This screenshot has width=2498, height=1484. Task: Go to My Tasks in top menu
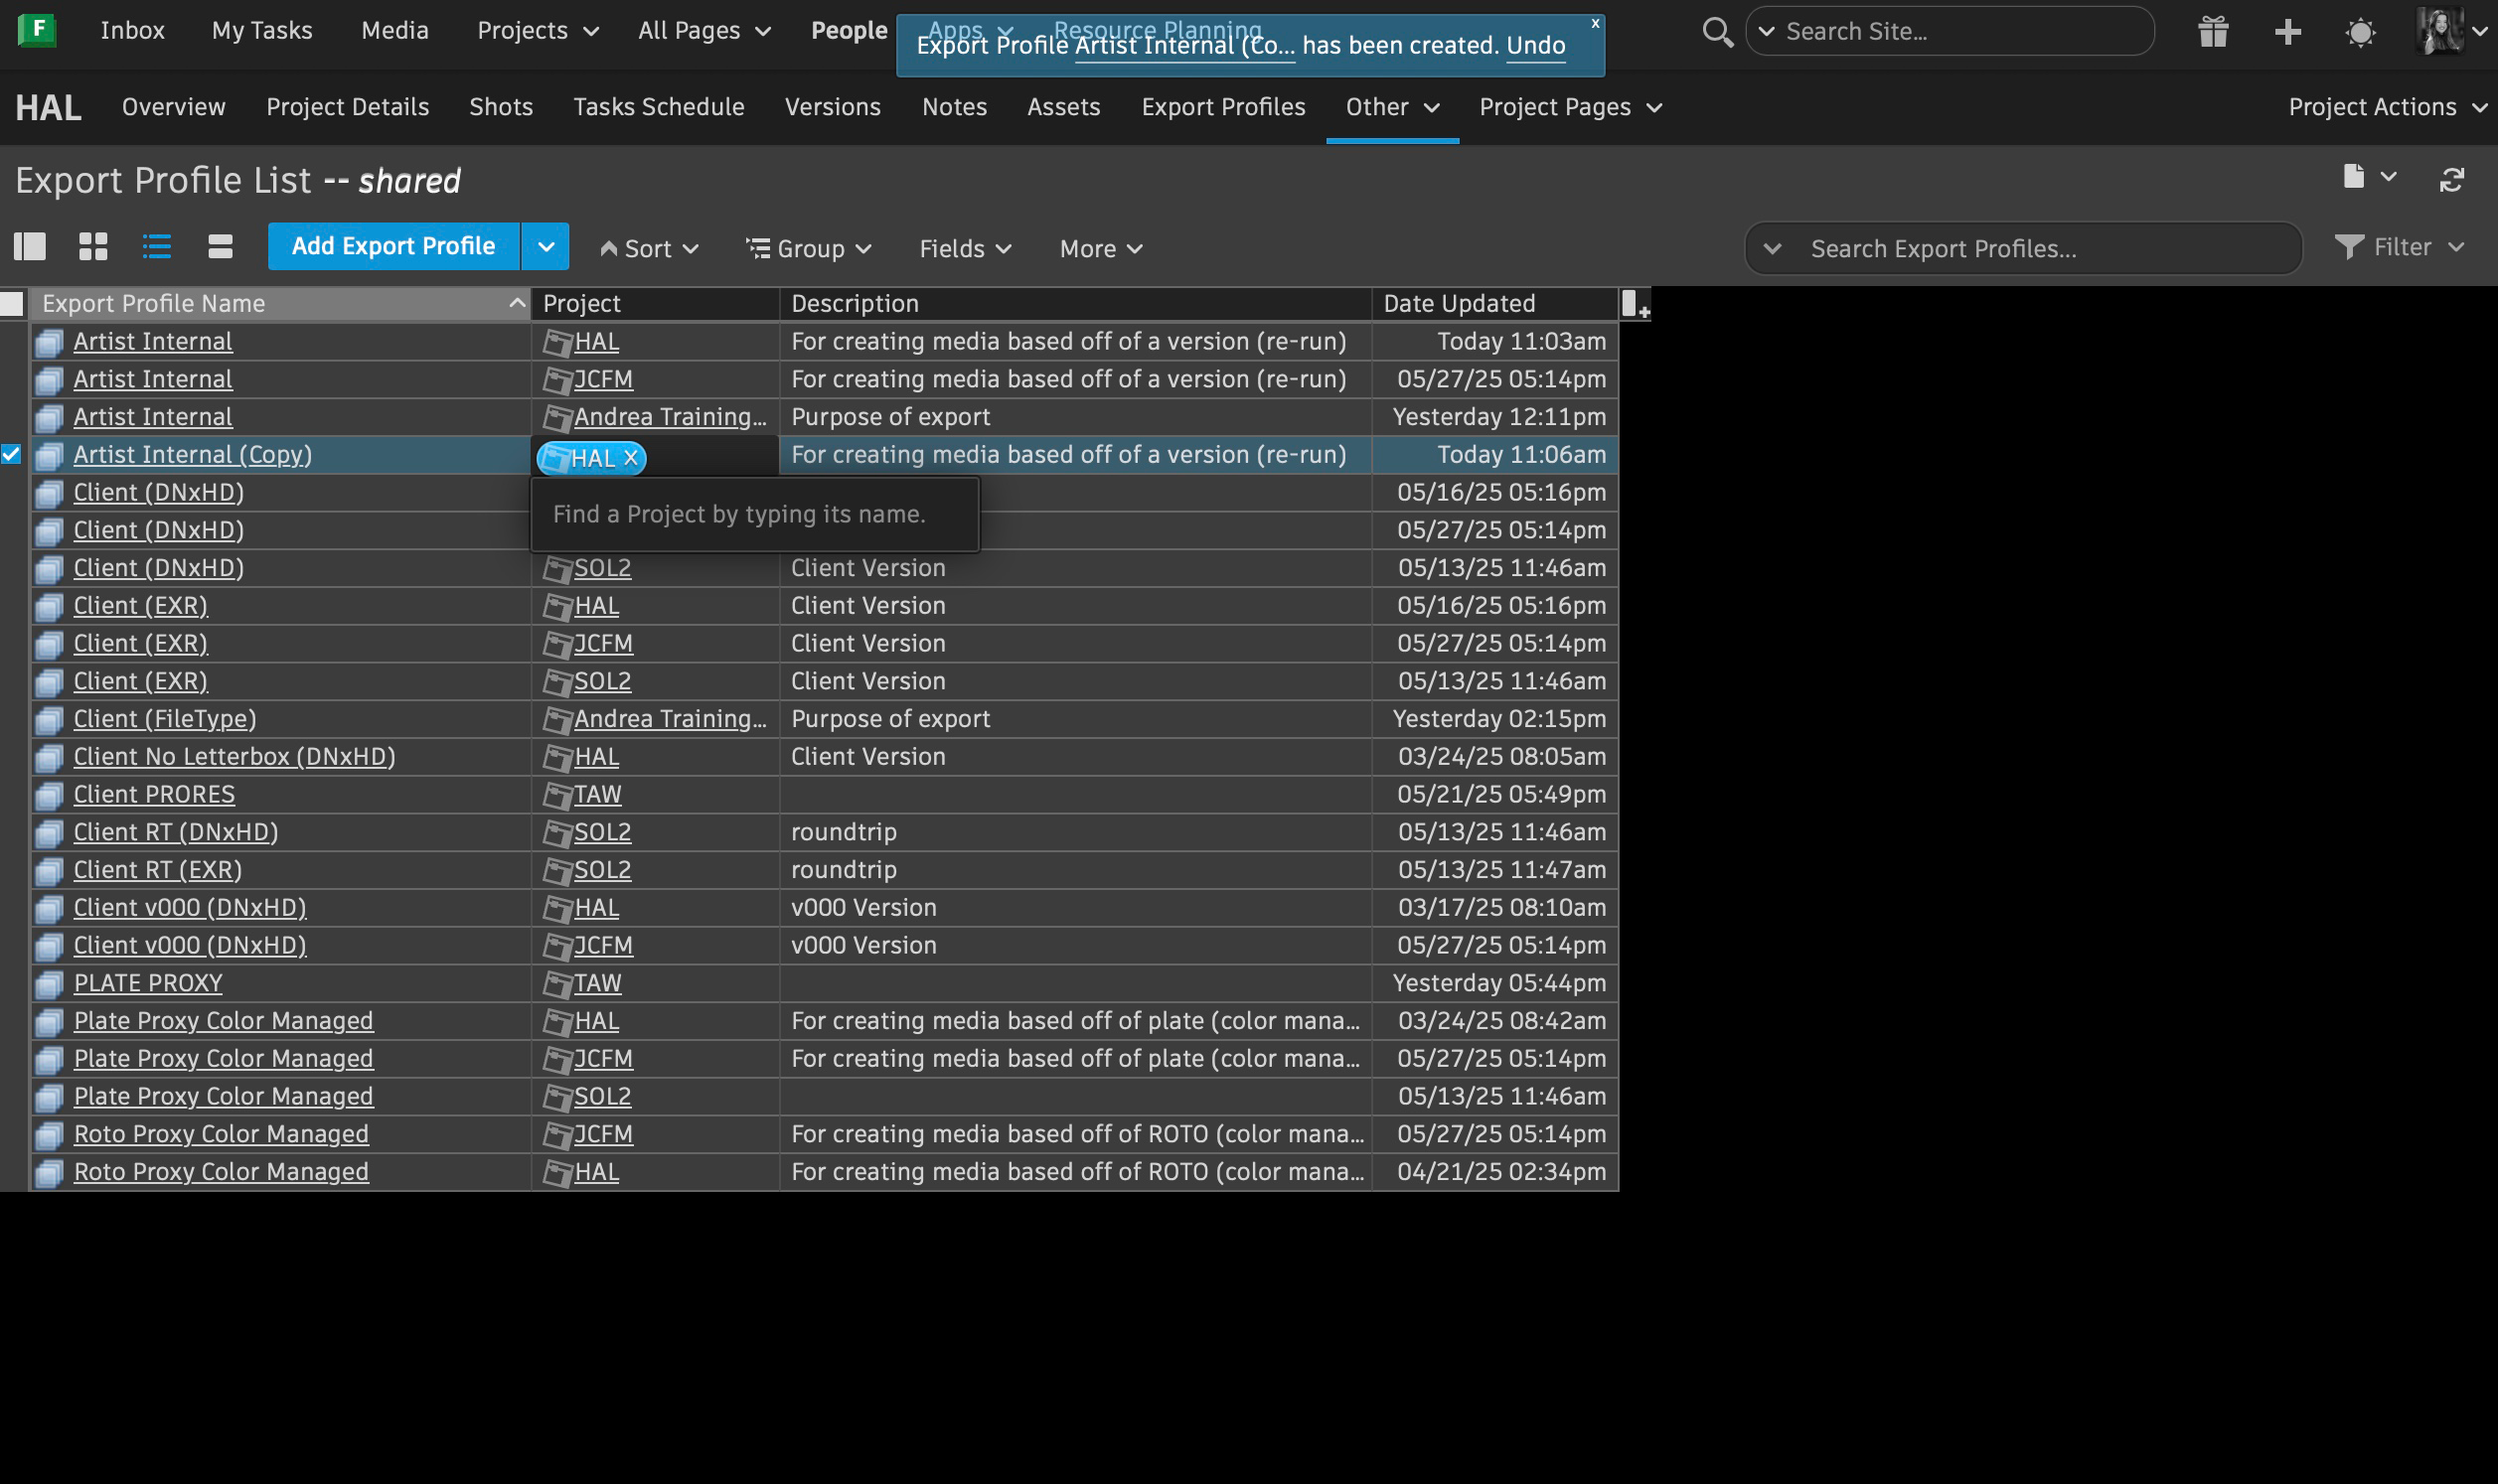click(262, 31)
